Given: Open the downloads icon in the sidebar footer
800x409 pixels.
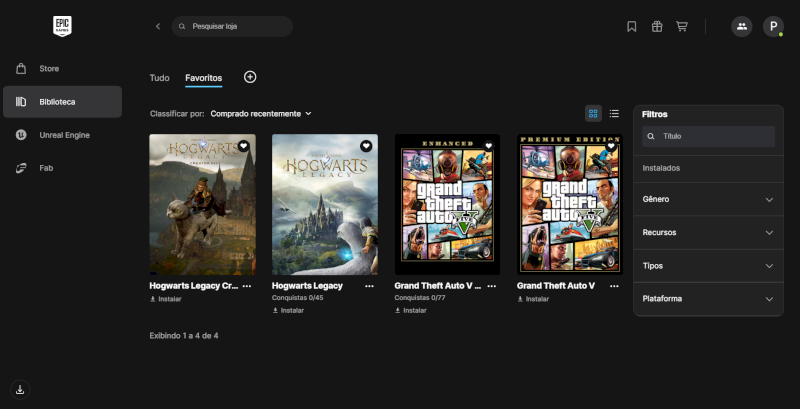Looking at the screenshot, I should click(x=20, y=390).
